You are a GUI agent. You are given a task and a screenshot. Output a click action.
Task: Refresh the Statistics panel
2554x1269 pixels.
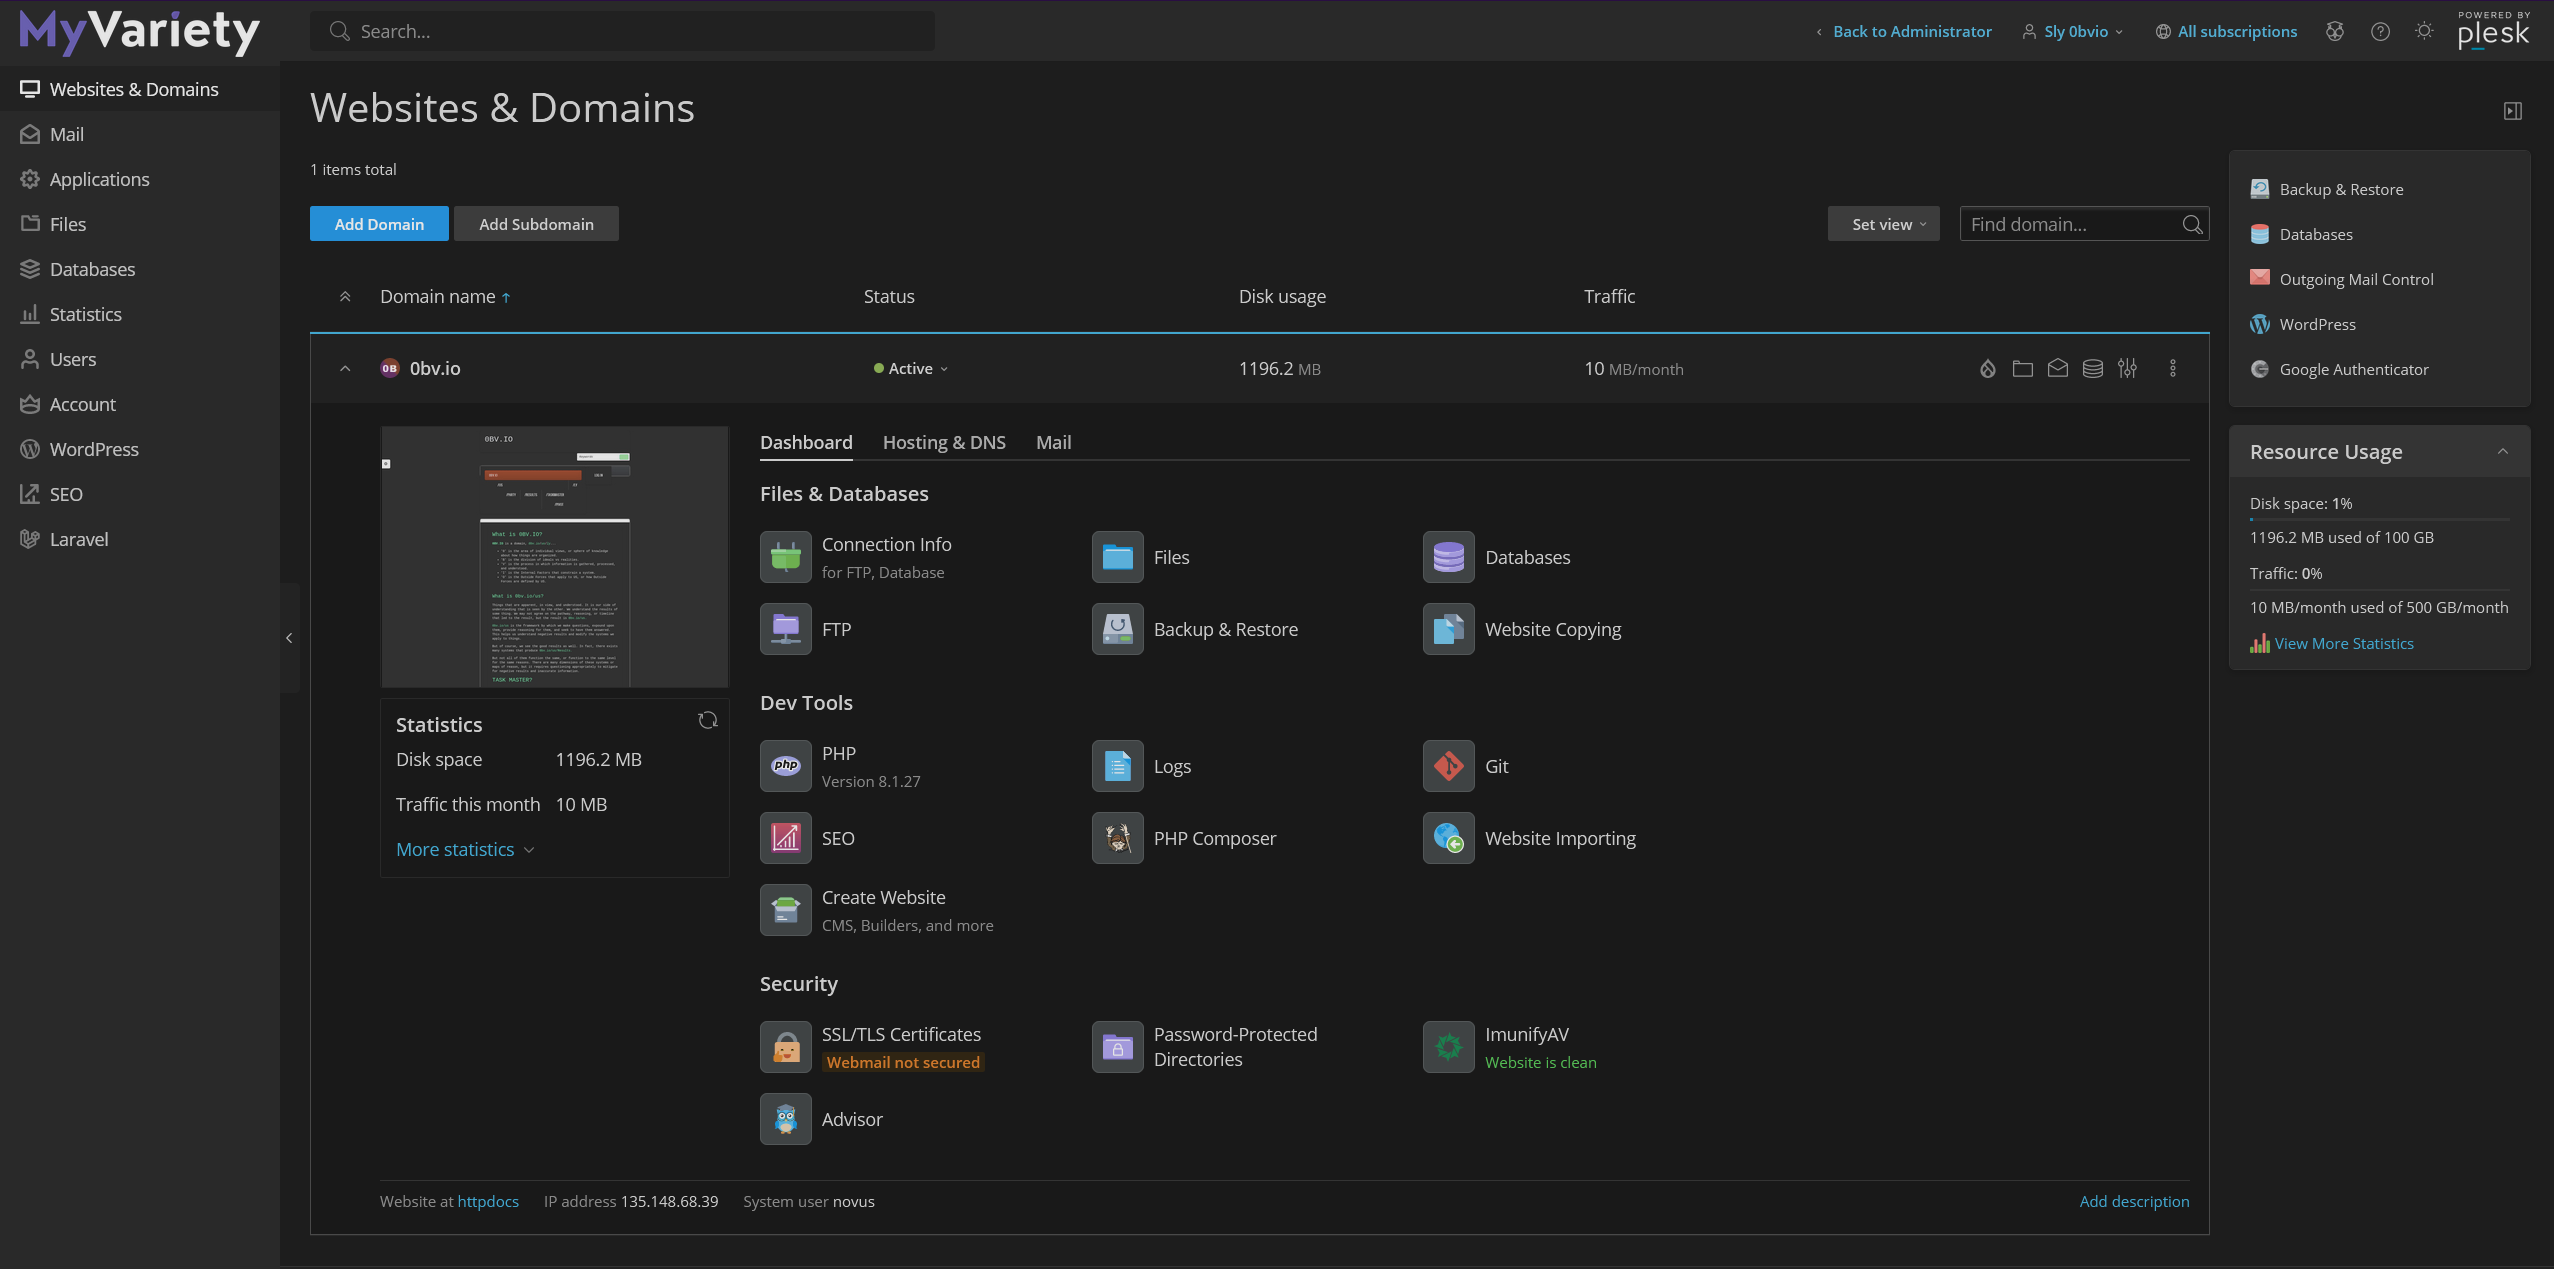coord(707,721)
